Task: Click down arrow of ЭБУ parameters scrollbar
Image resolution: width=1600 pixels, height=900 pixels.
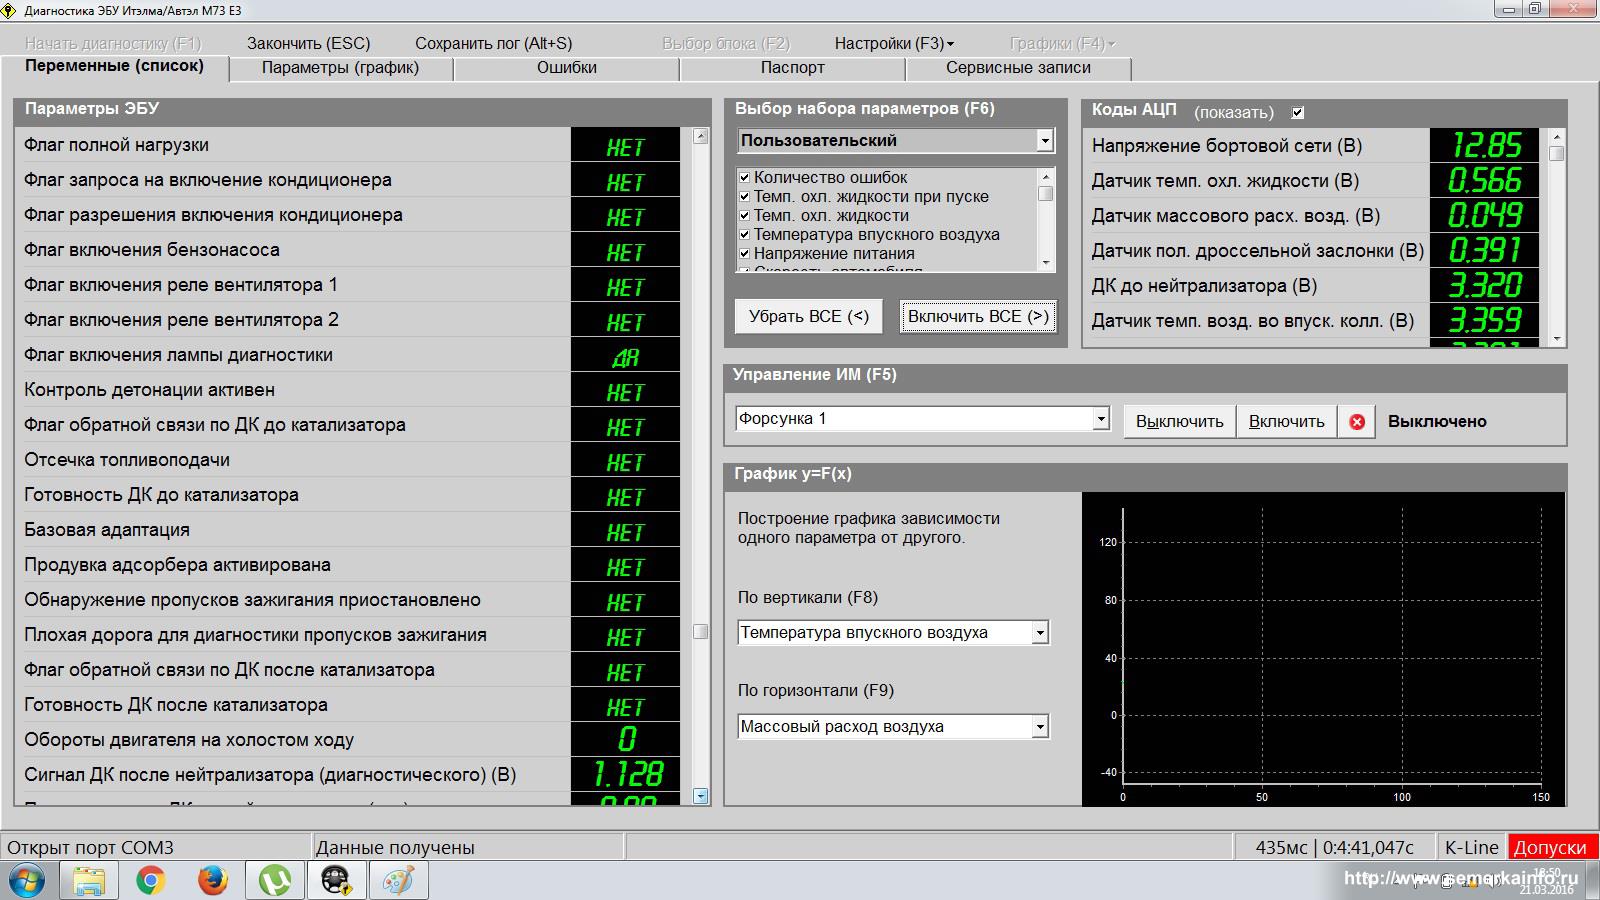Action: point(700,796)
